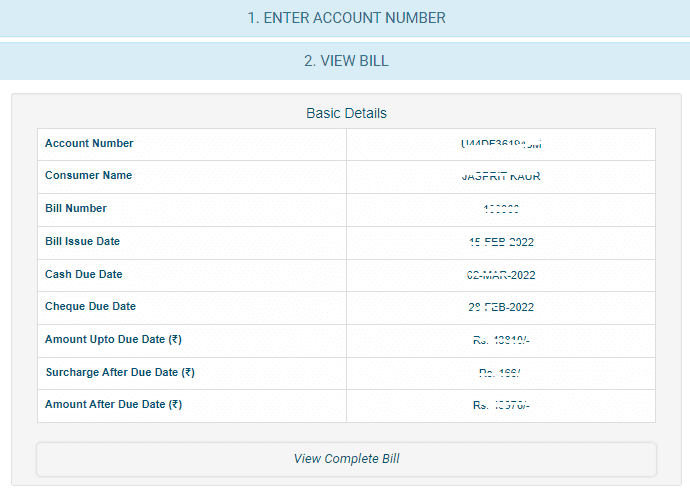Viewport: 690px width, 497px height.
Task: Expand the Enter Account Number section
Action: tap(346, 18)
